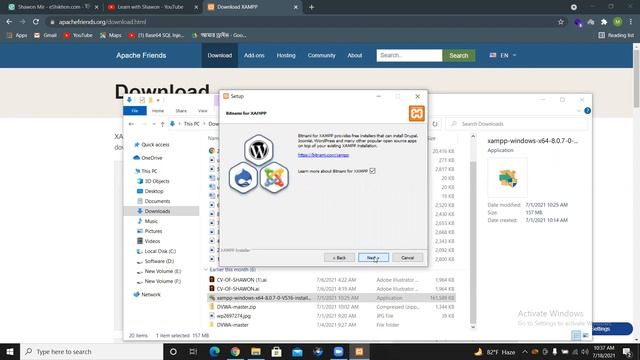The height and width of the screenshot is (360, 640).
Task: Click Apache Friends site title
Action: pos(141,55)
